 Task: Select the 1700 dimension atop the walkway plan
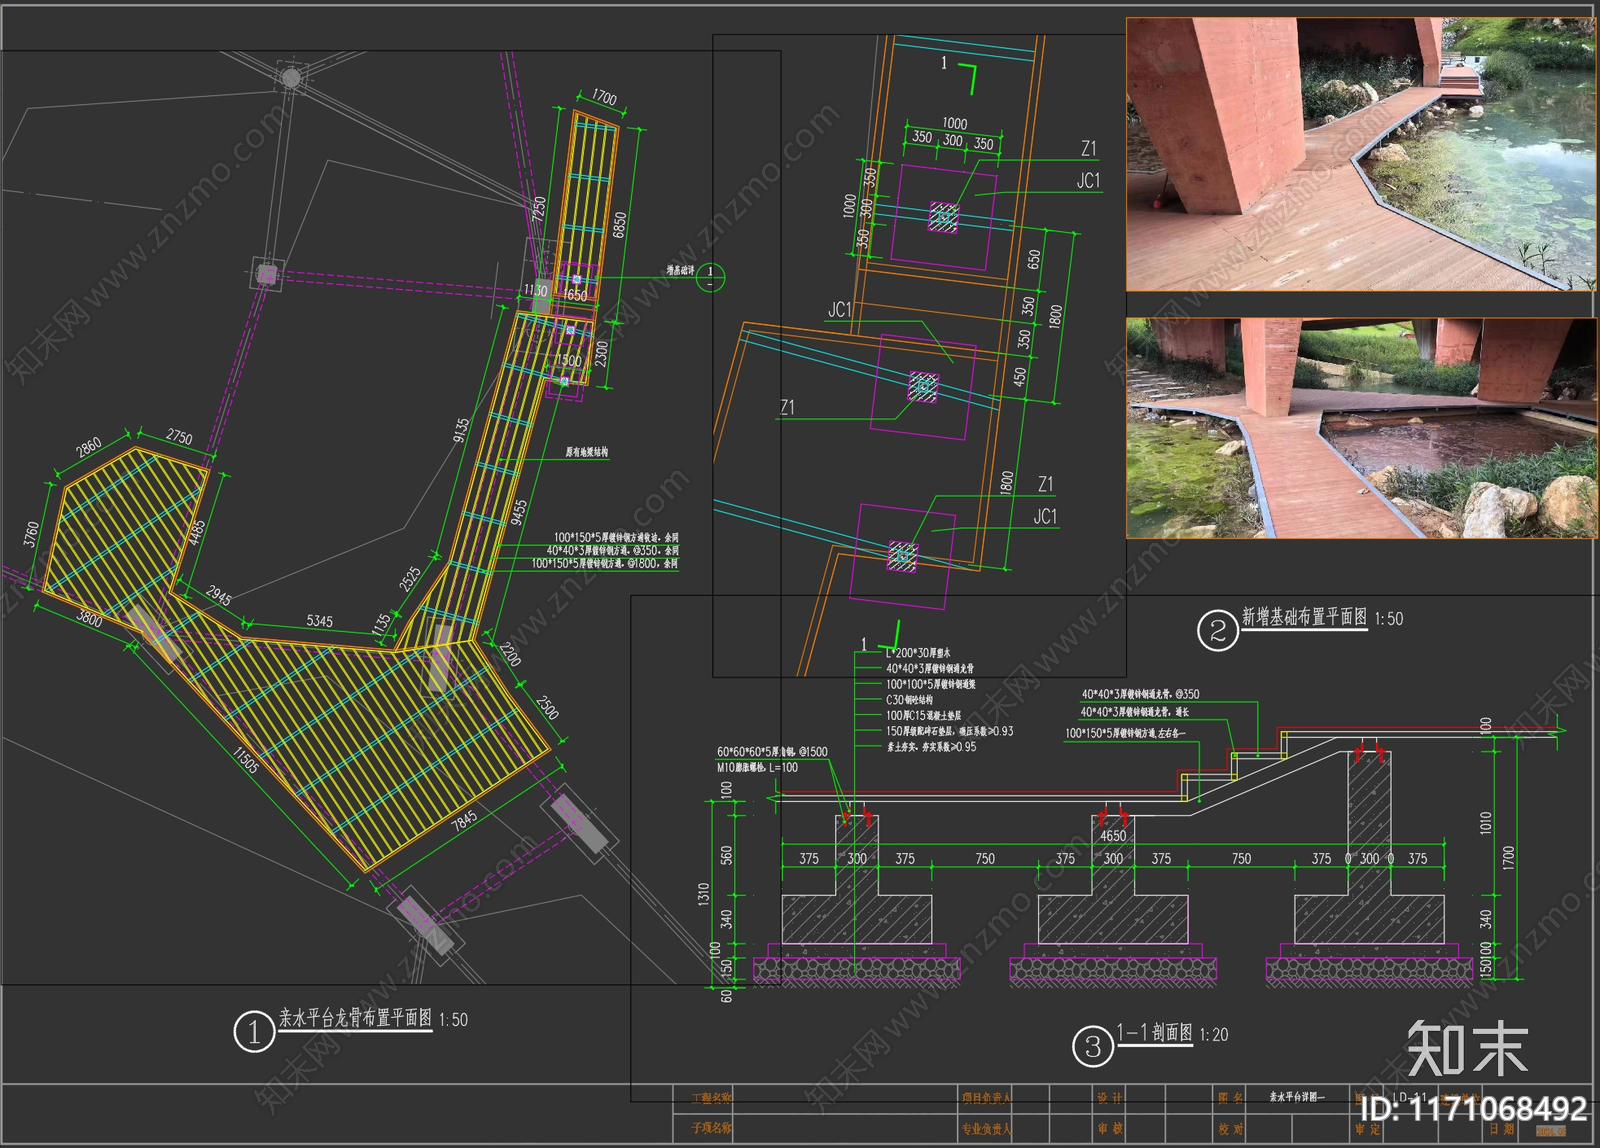tap(604, 97)
